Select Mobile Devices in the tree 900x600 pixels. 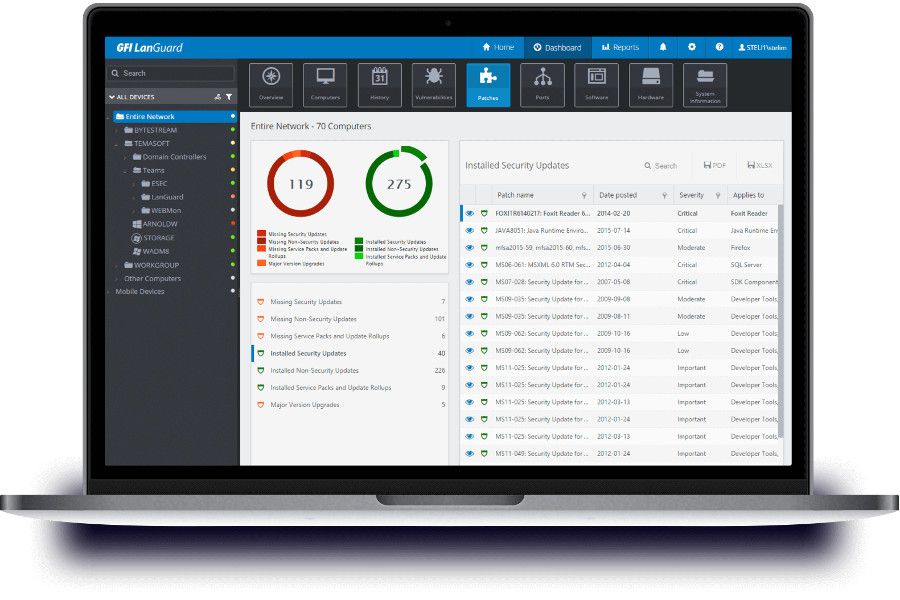139,292
